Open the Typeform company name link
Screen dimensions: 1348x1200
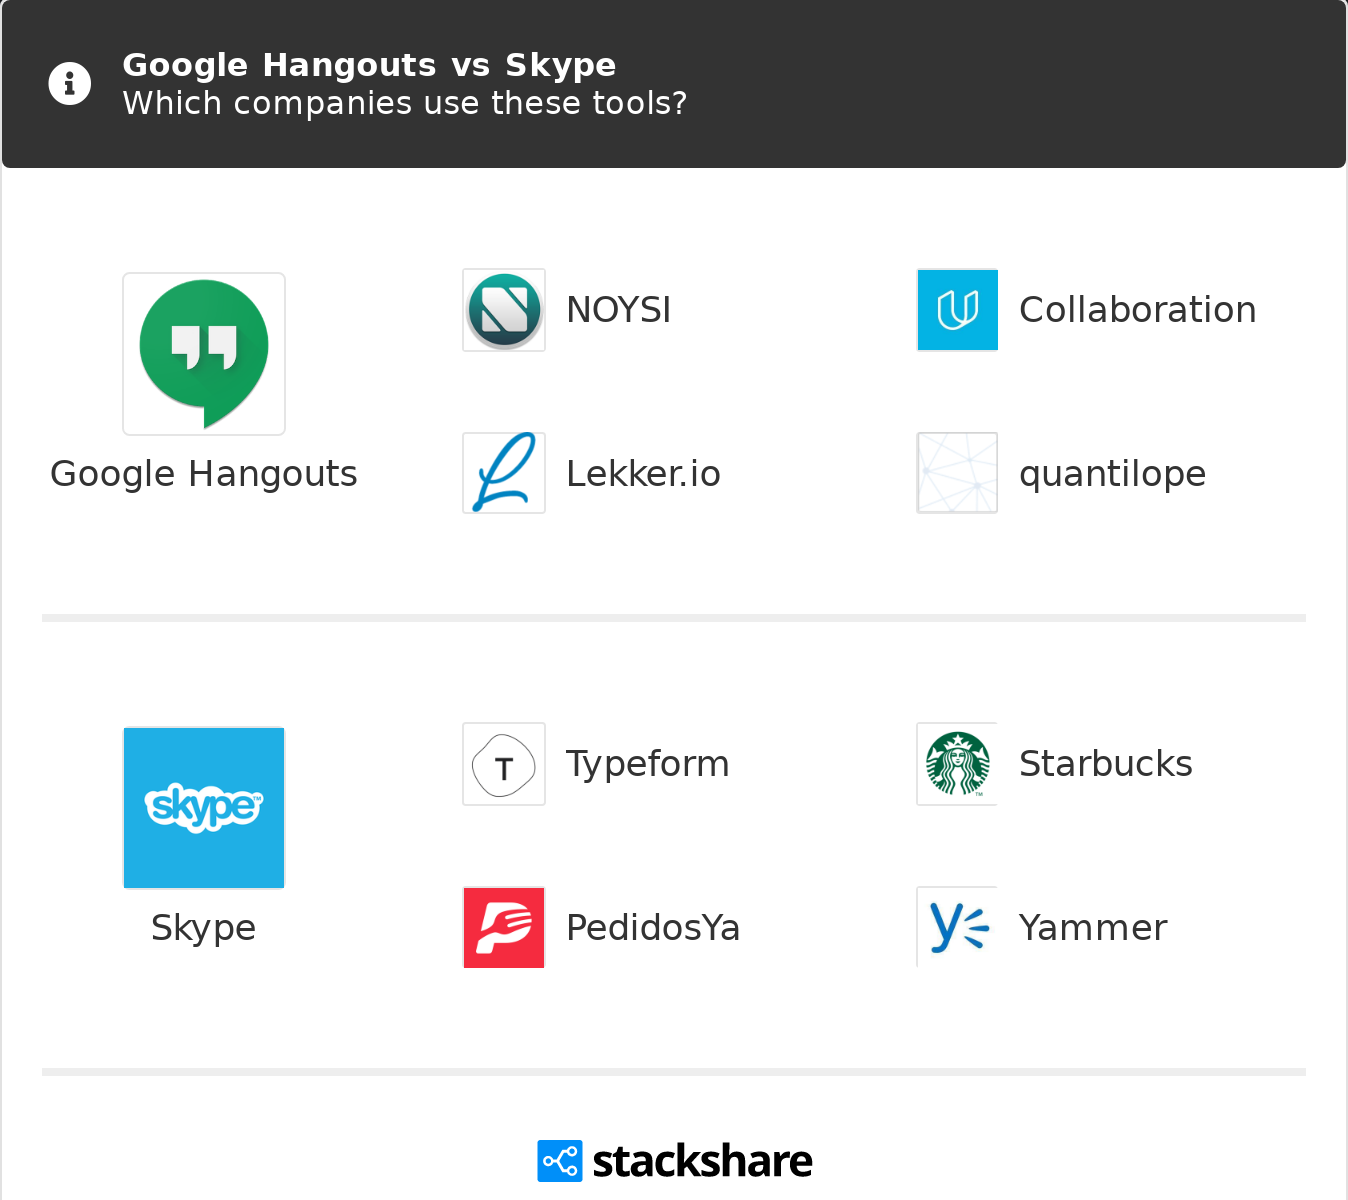[647, 764]
